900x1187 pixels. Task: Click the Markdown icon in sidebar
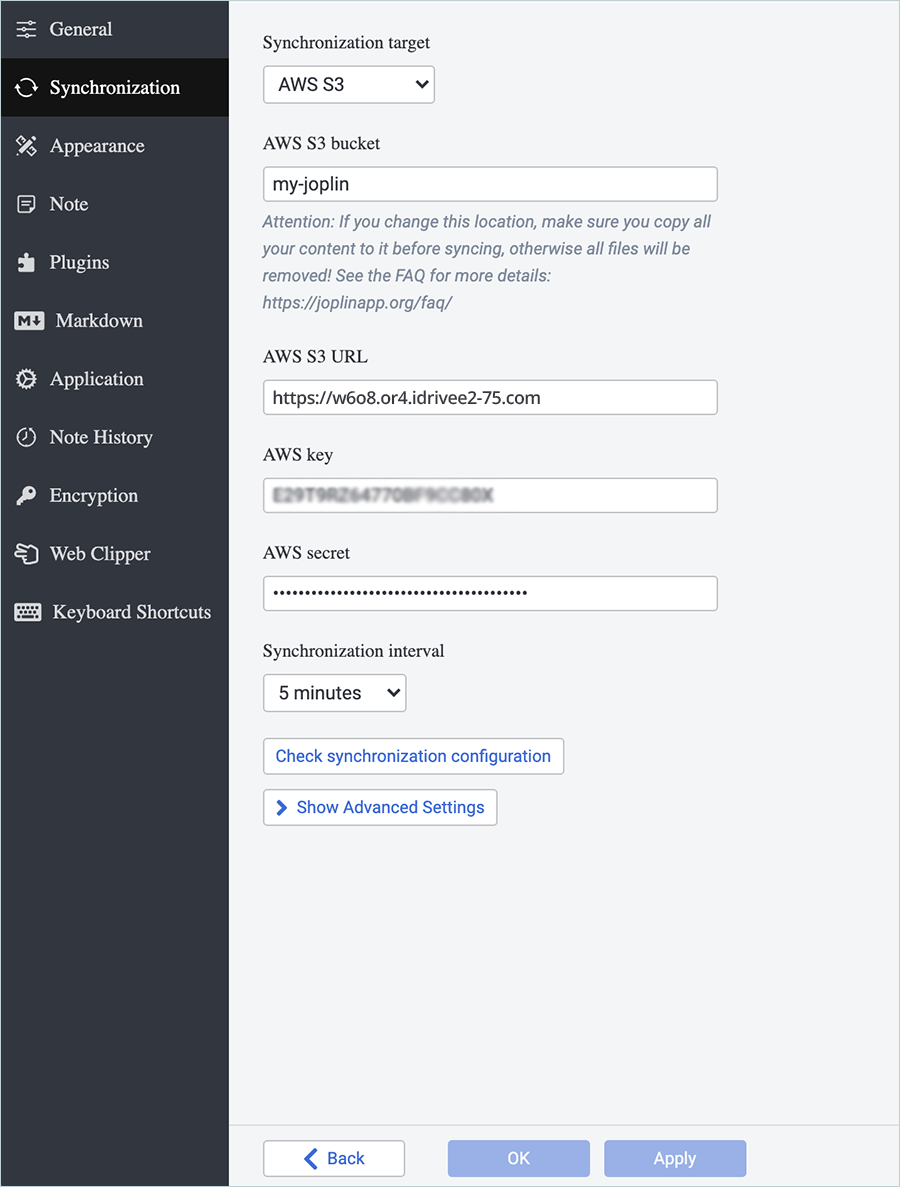[29, 321]
